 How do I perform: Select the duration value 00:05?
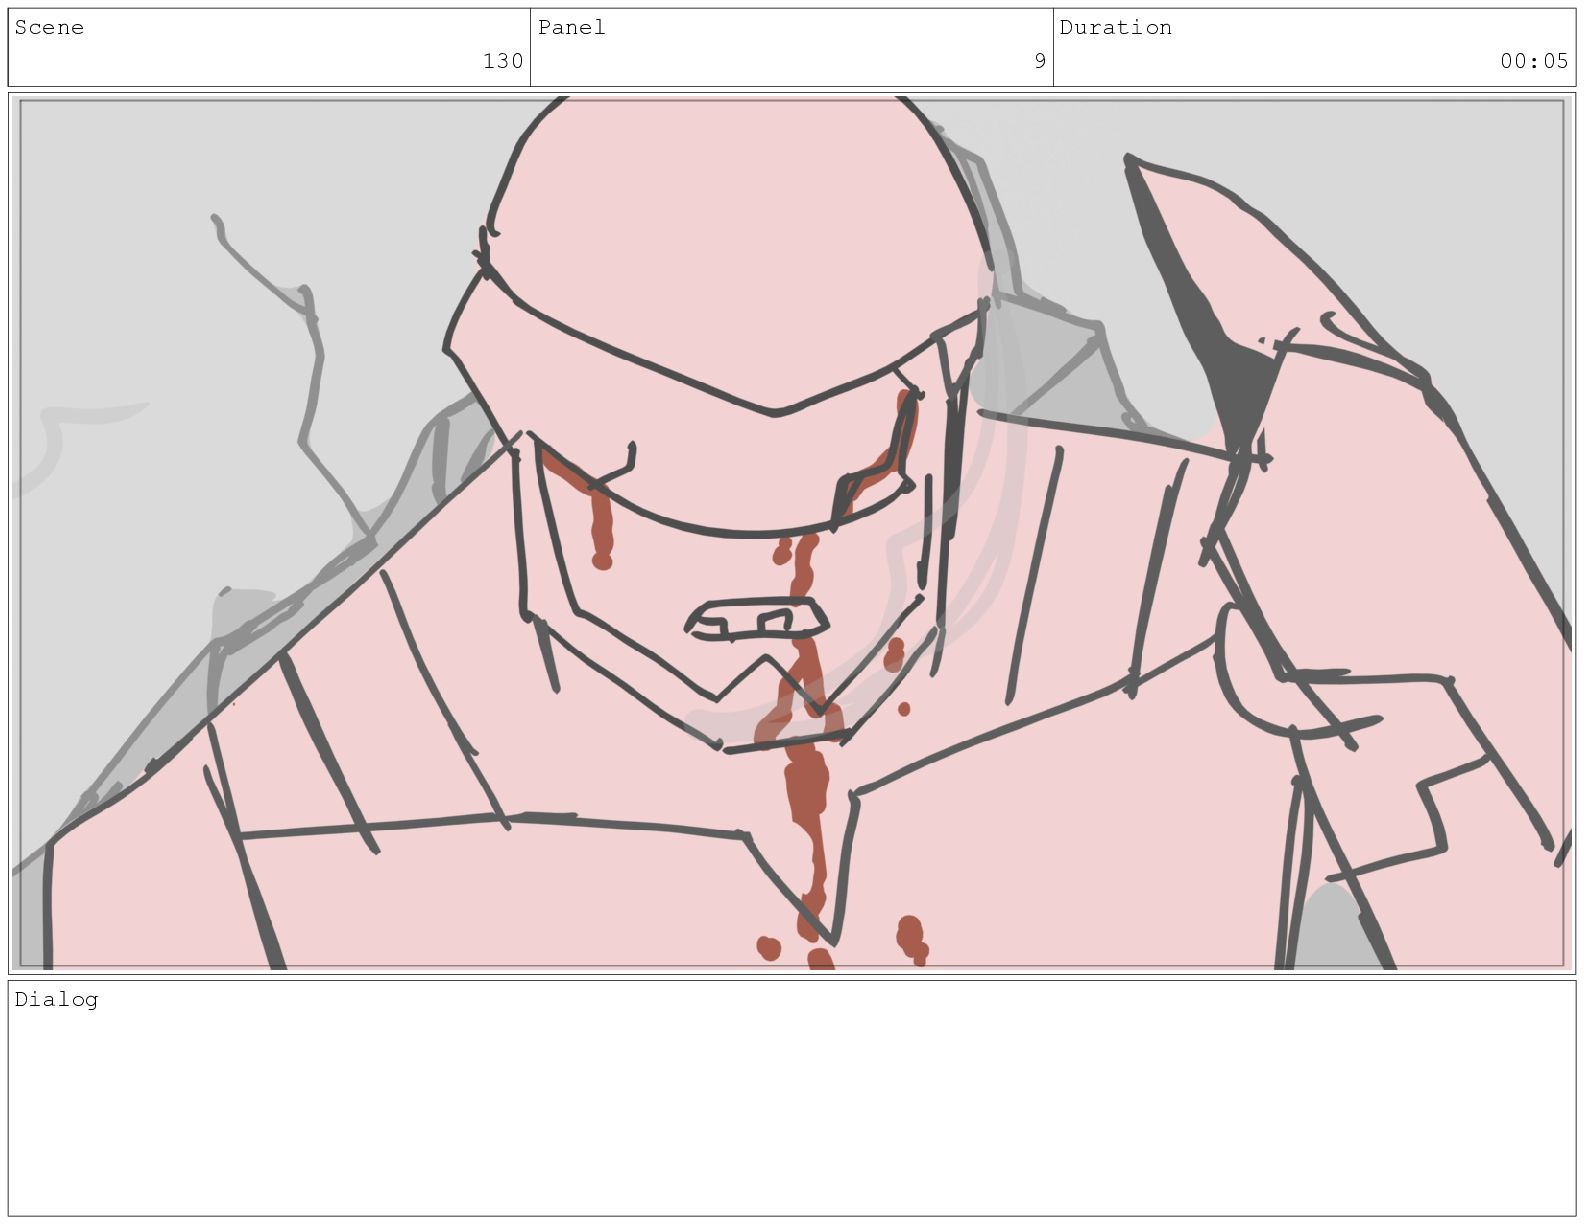1534,61
